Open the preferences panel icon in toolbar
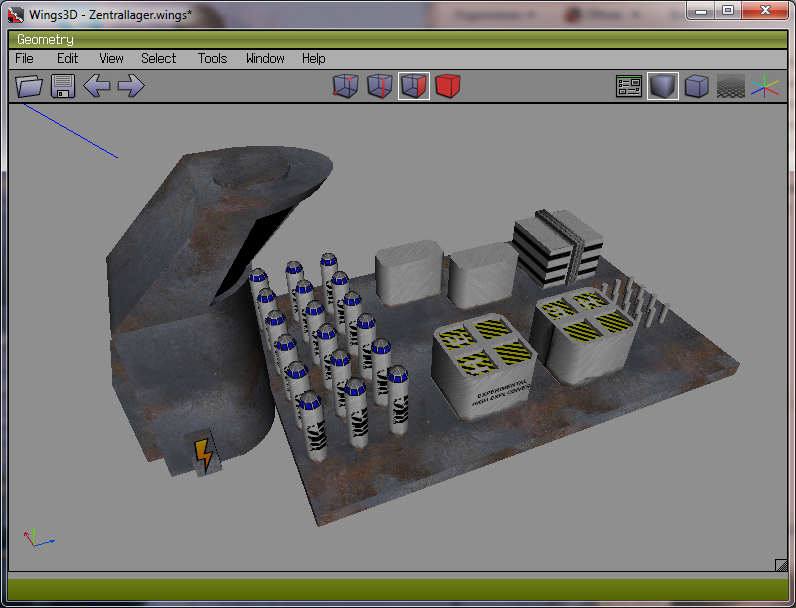 pos(629,87)
